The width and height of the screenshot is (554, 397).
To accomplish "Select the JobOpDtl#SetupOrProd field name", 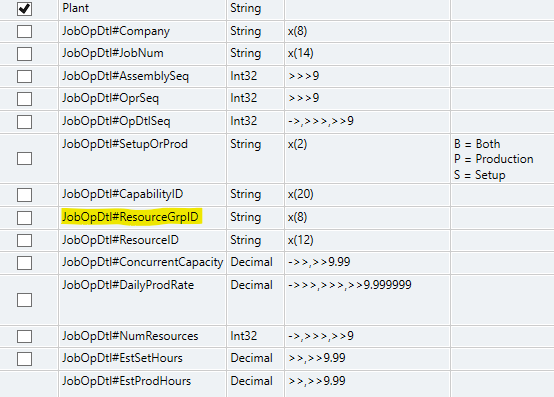I will [125, 144].
